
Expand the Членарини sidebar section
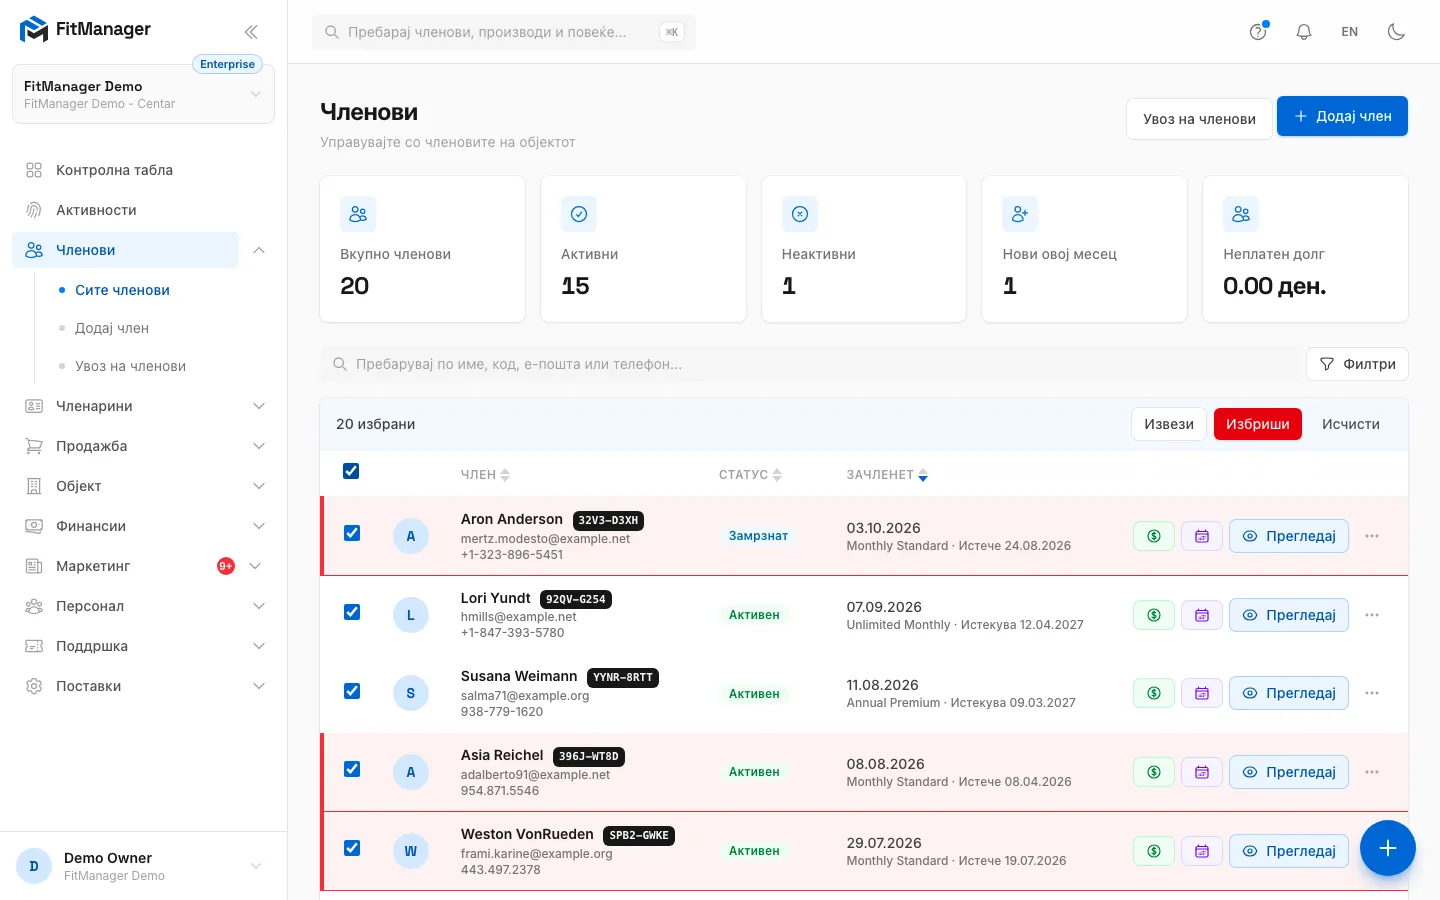144,406
